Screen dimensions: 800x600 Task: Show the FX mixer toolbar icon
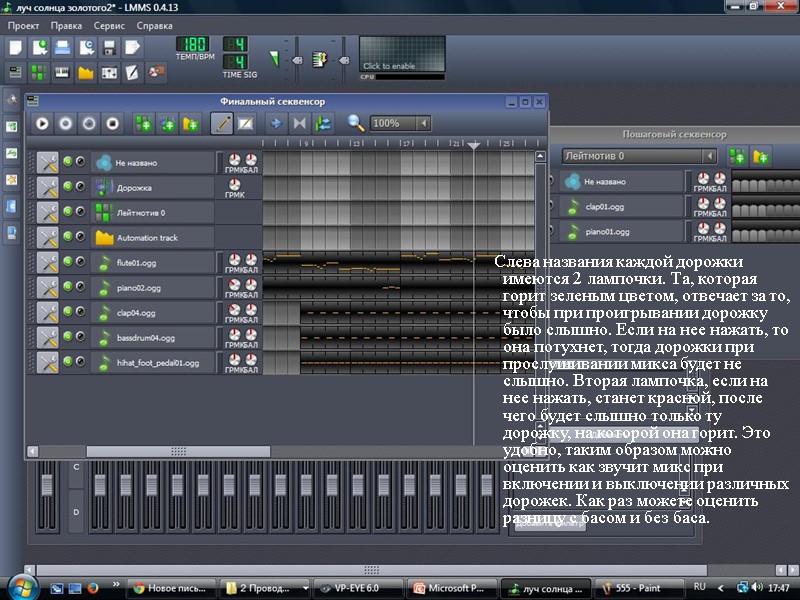pos(109,72)
